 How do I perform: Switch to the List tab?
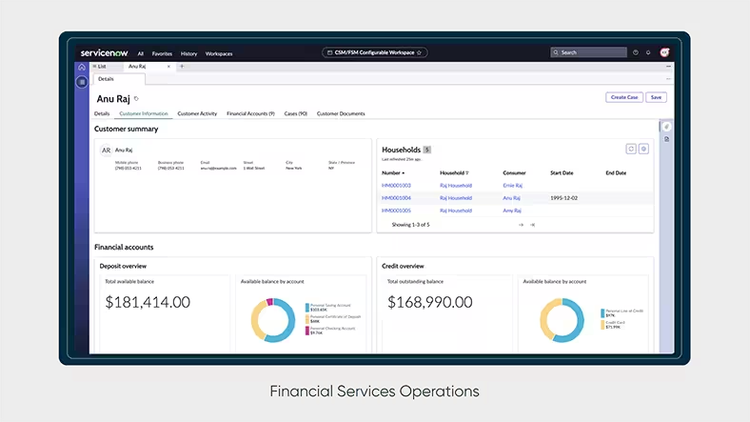pos(99,67)
